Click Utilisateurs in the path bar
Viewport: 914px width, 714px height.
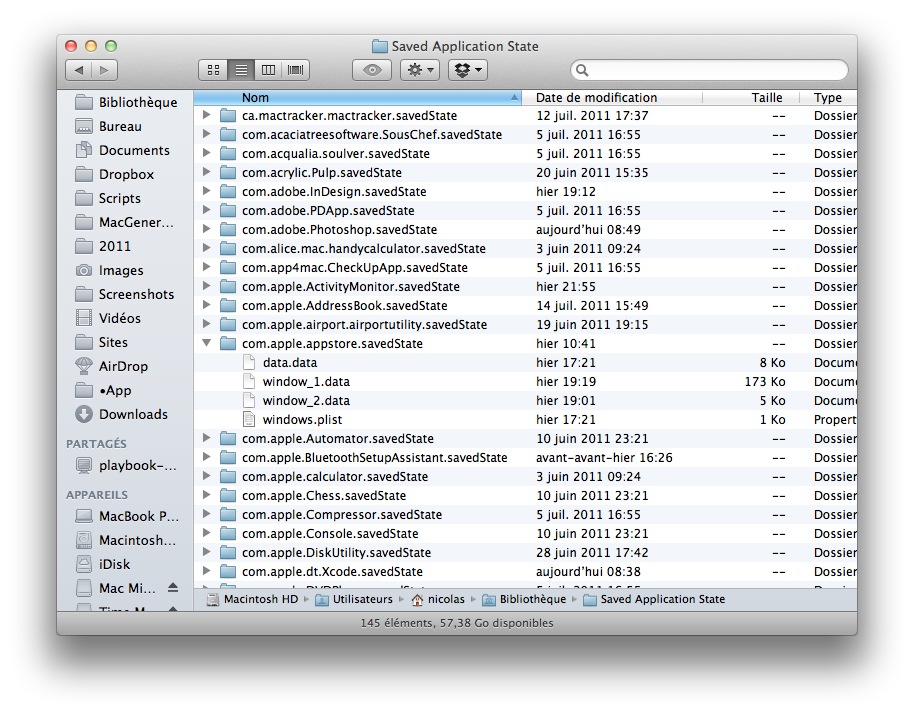(x=354, y=599)
